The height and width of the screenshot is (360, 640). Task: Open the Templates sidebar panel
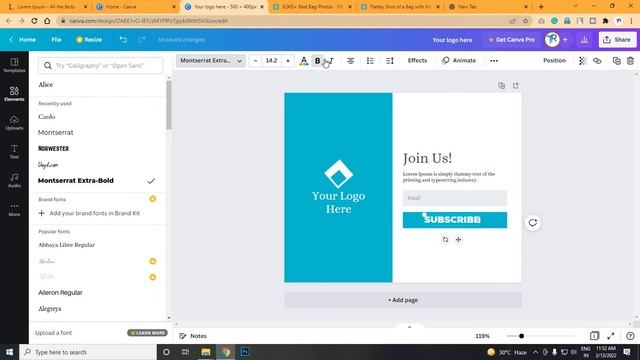point(14,65)
